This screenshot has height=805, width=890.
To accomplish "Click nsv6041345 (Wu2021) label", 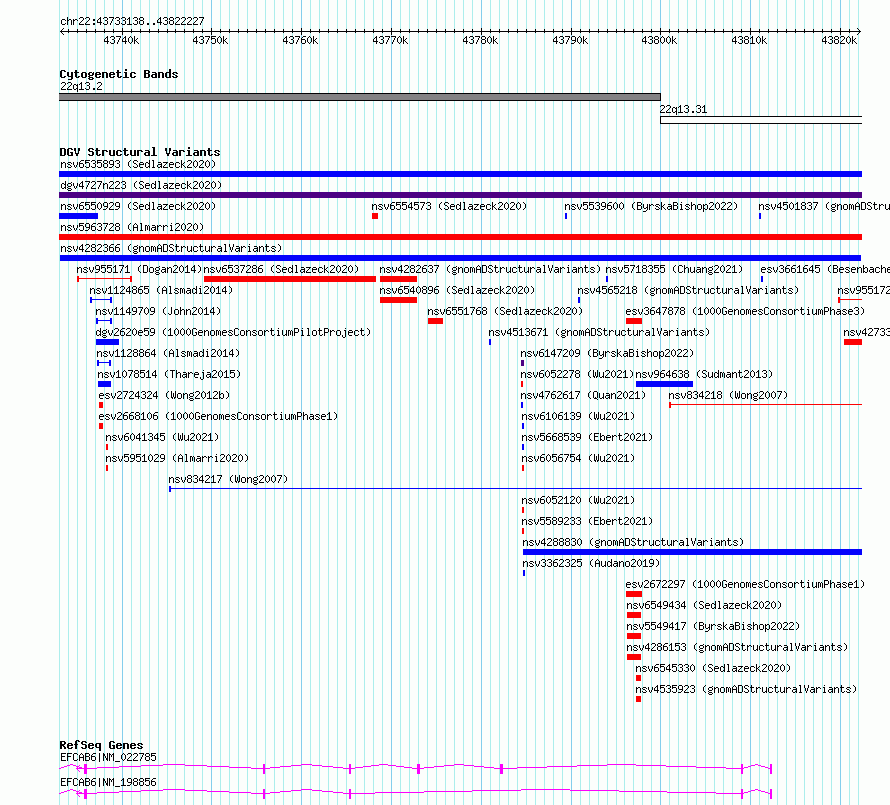I will [x=162, y=438].
